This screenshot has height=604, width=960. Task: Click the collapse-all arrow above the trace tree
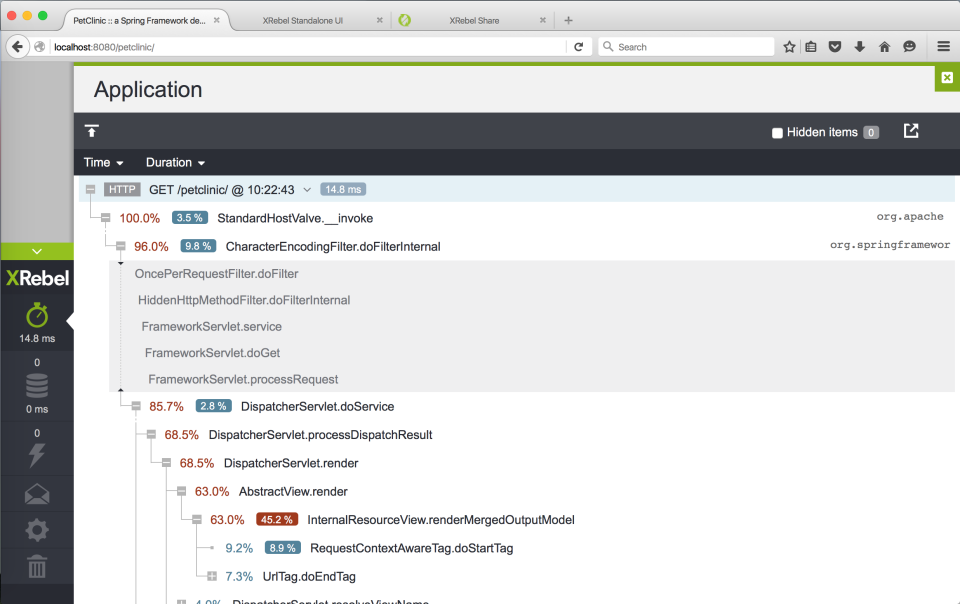[92, 130]
